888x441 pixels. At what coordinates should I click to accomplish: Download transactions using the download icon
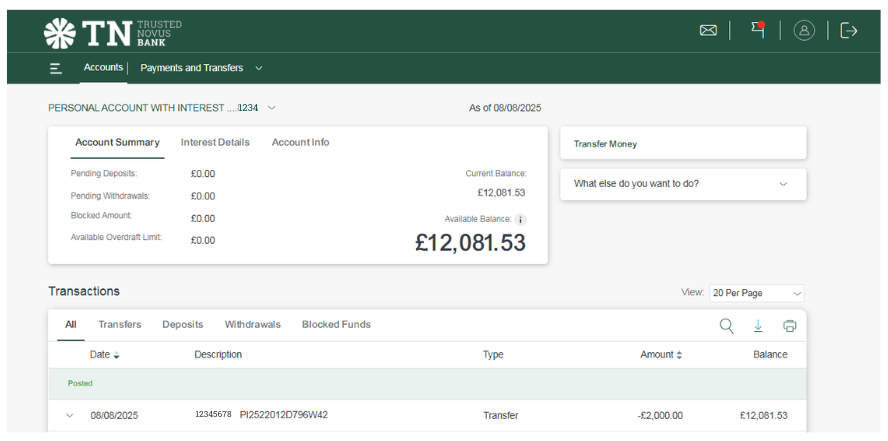[x=758, y=325]
